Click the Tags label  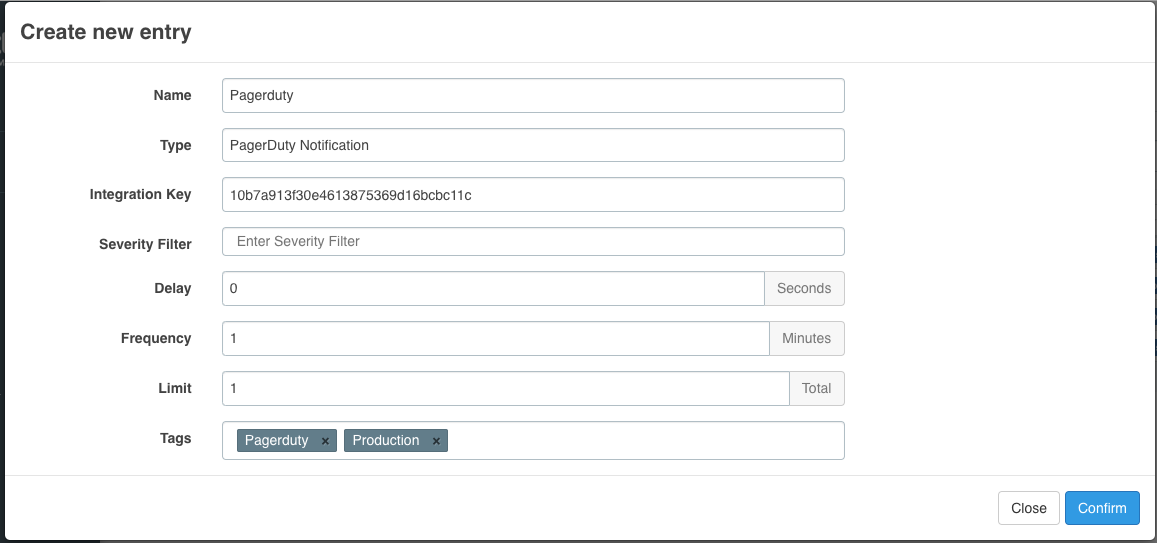point(175,438)
